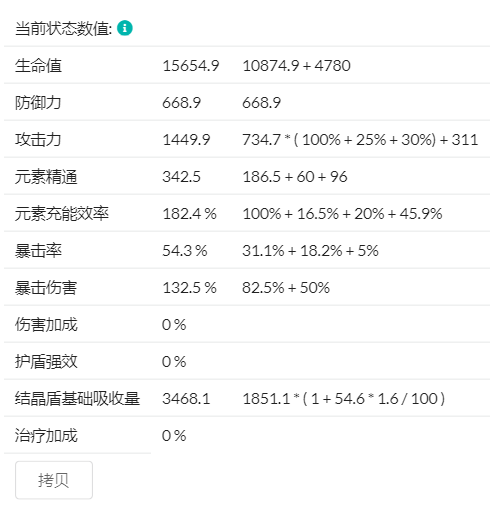Click the 防御力 stat label

pos(38,102)
